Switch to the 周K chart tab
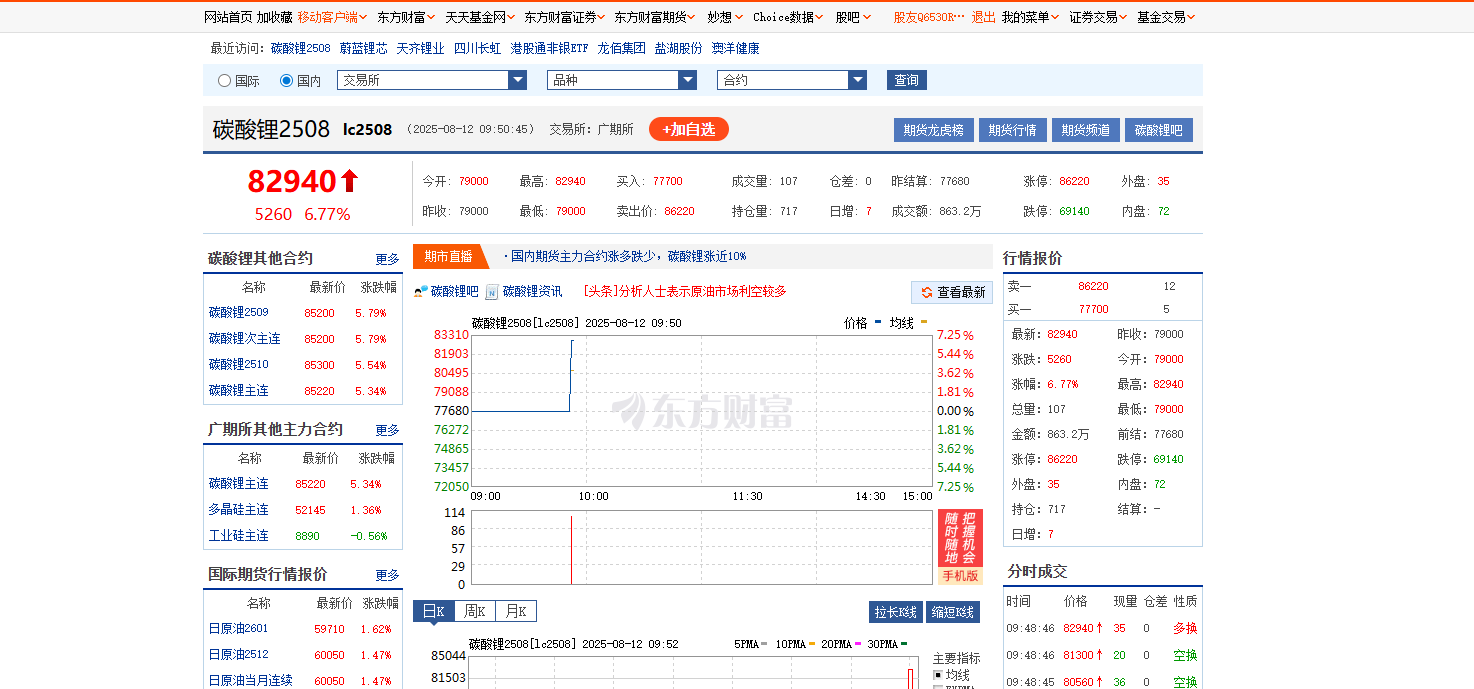 pyautogui.click(x=475, y=611)
